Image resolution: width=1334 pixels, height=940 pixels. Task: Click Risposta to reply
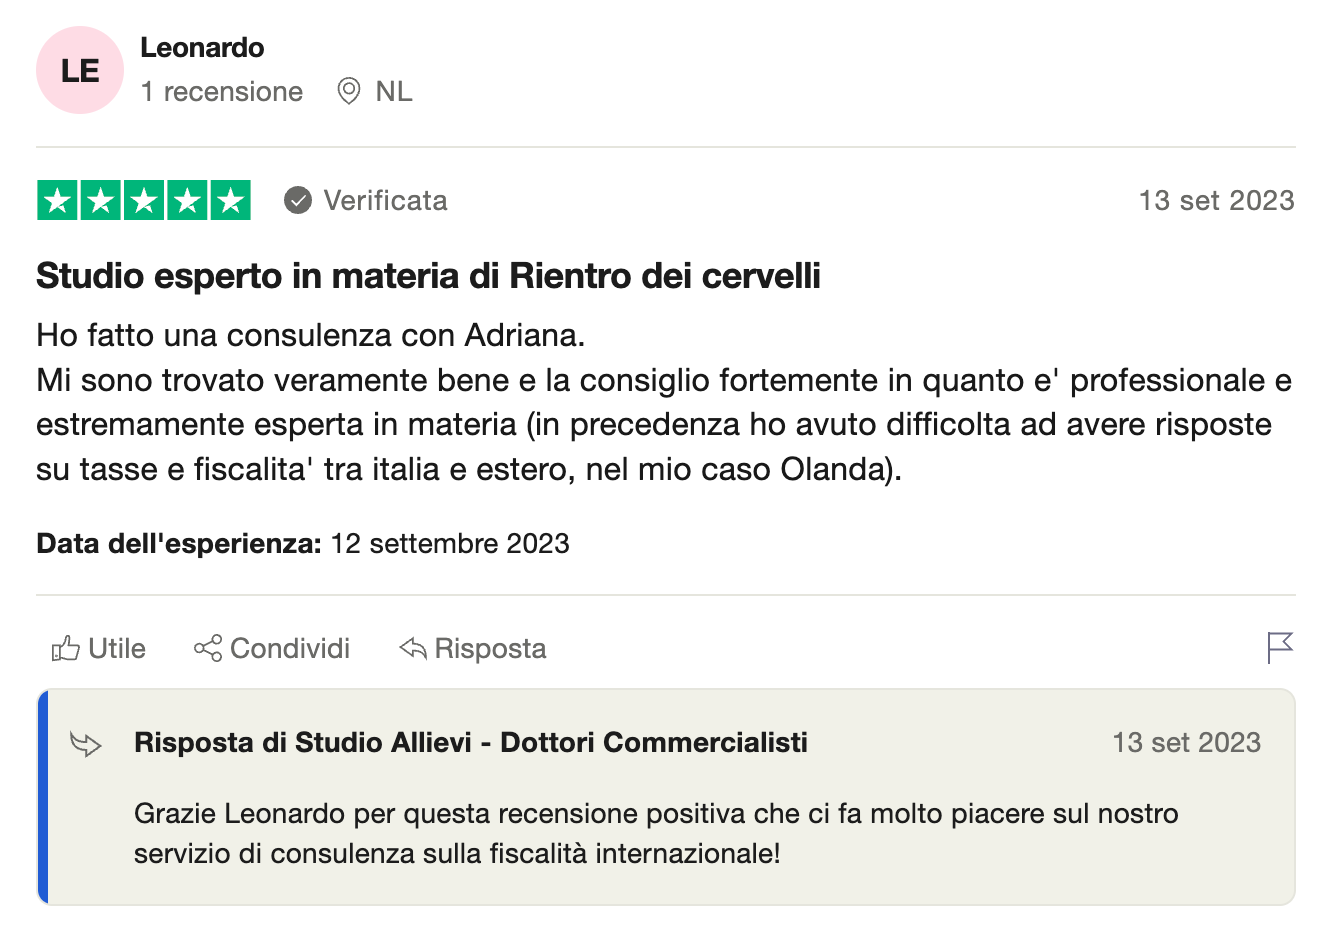point(473,649)
